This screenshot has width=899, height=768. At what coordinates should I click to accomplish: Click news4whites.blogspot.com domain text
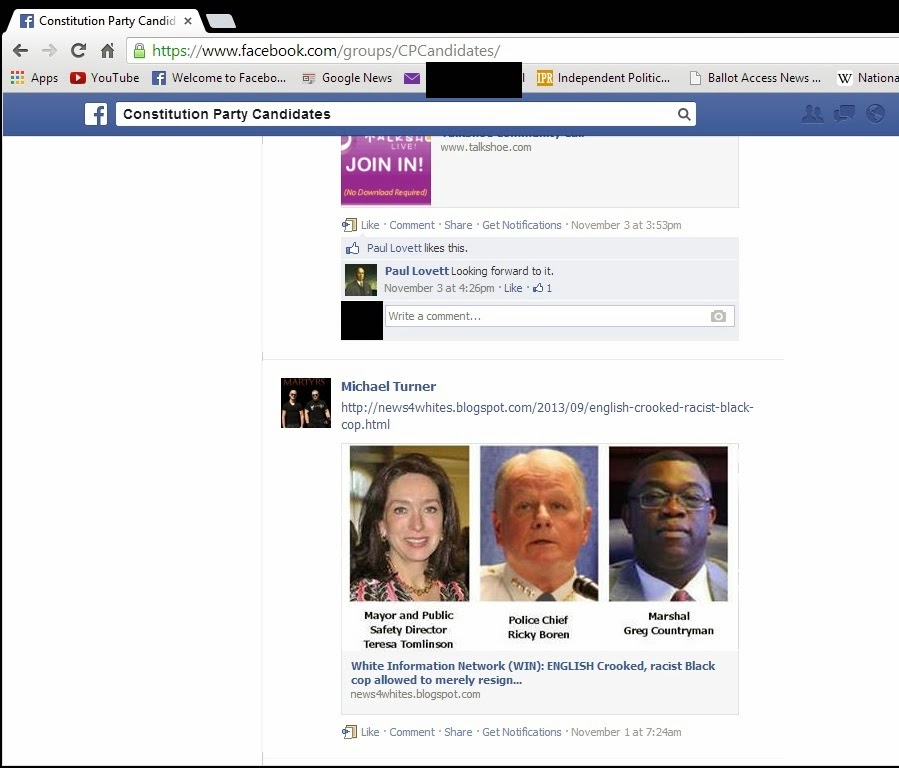point(415,694)
